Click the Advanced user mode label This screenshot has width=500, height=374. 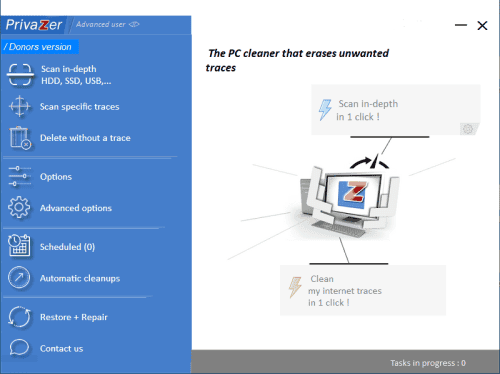coord(101,24)
